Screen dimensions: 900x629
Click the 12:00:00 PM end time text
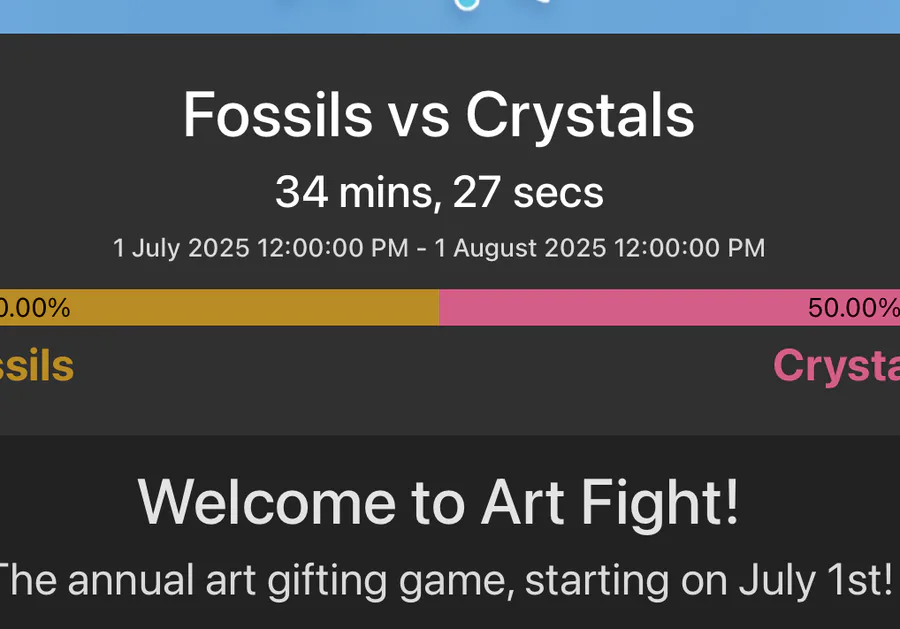pyautogui.click(x=689, y=248)
